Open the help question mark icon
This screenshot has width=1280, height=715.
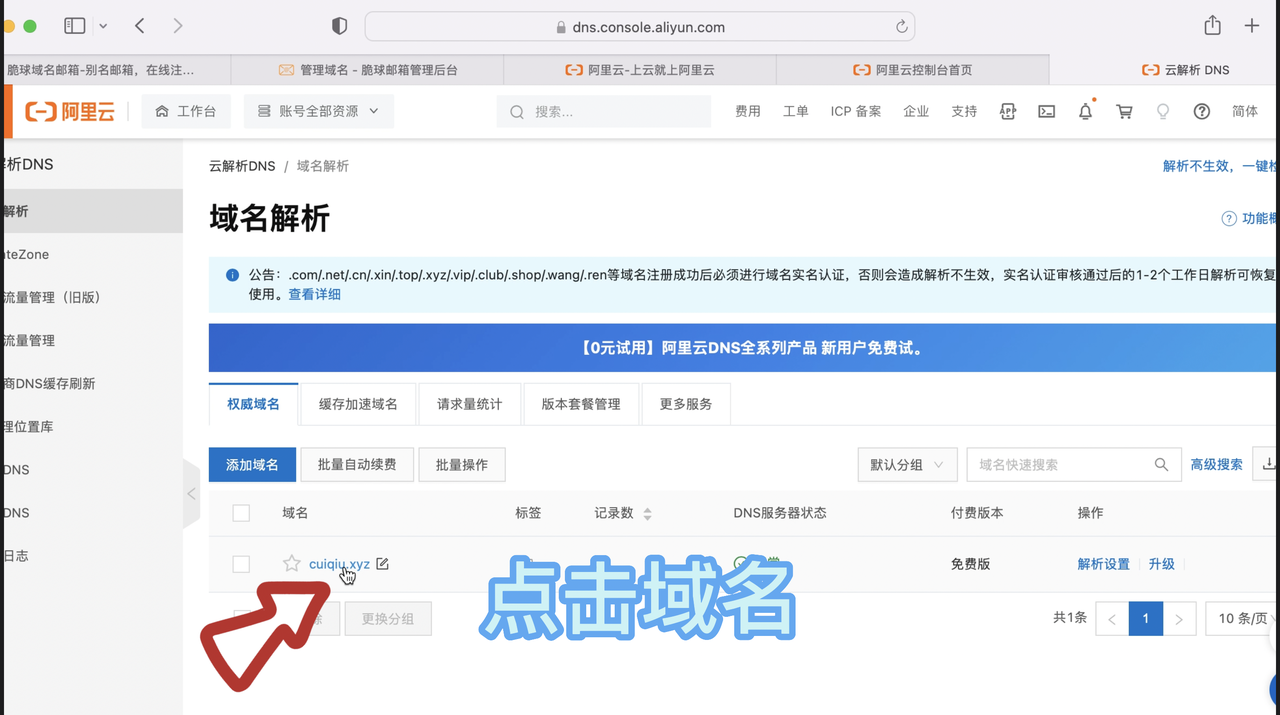coord(1202,111)
